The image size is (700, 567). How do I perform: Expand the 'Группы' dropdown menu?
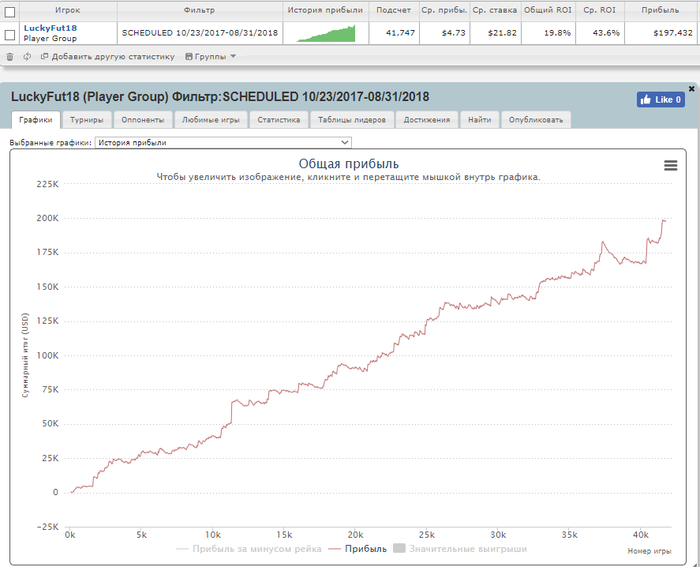[210, 56]
